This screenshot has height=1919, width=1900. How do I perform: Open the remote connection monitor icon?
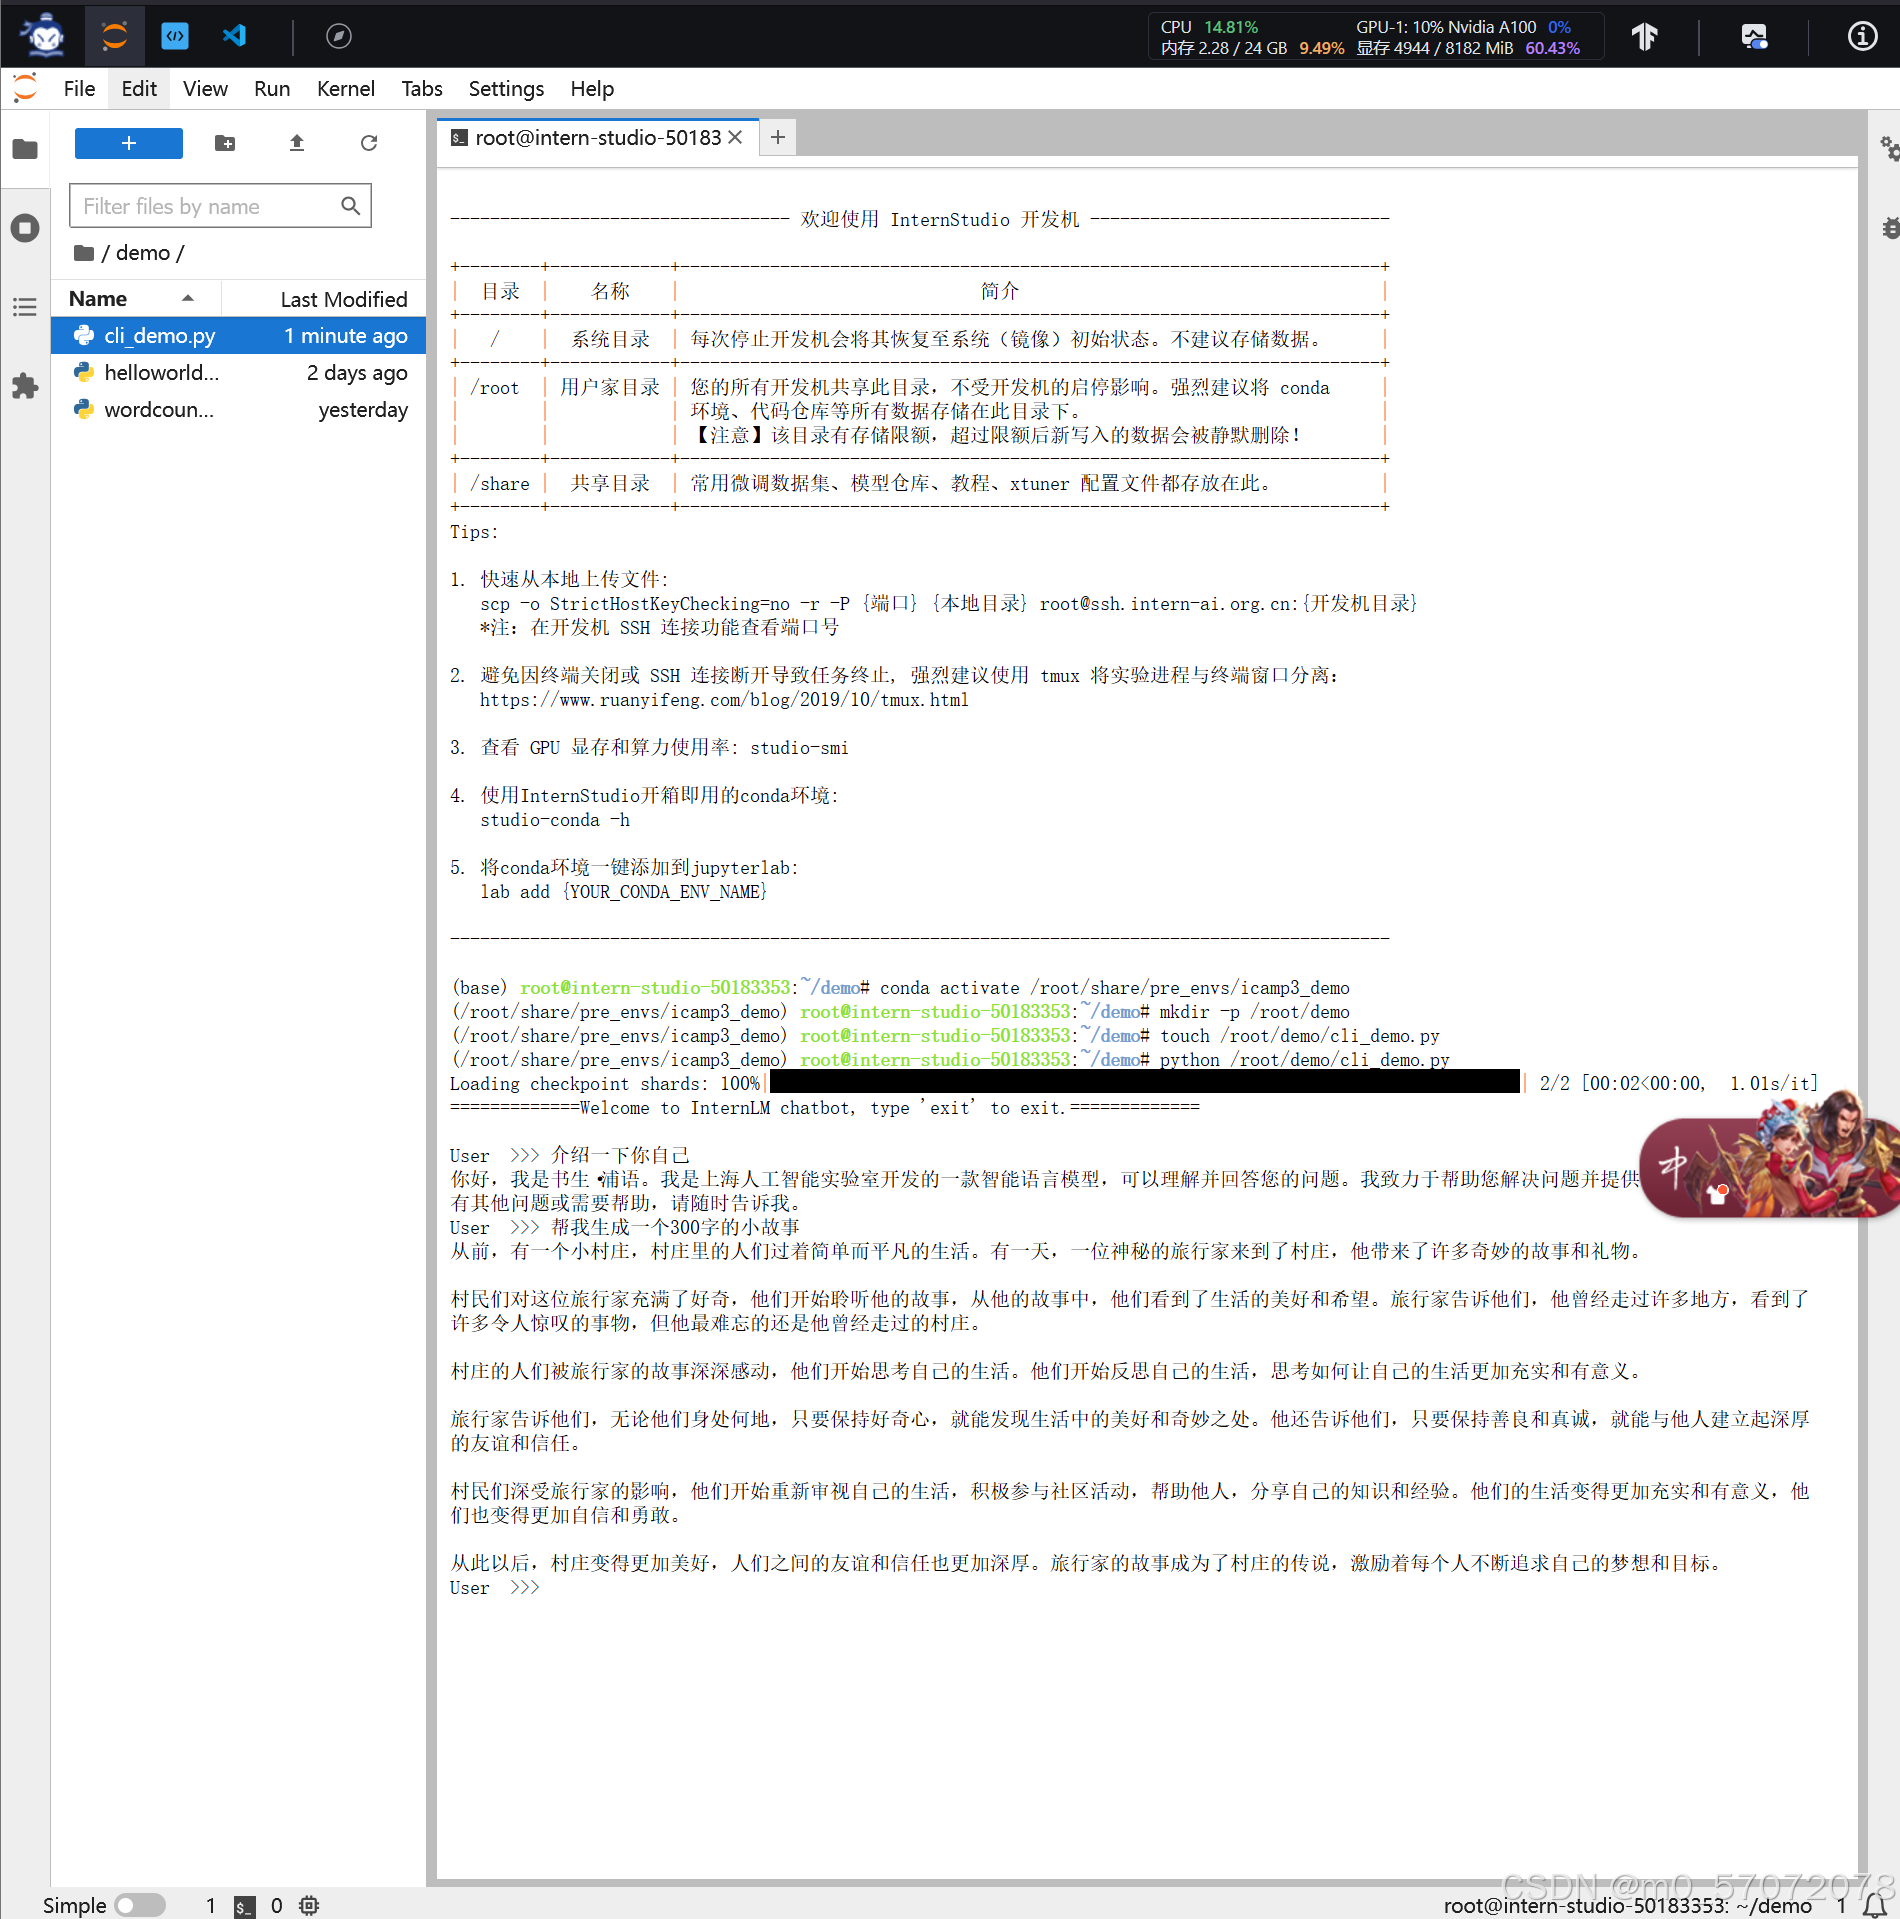pyautogui.click(x=1754, y=37)
